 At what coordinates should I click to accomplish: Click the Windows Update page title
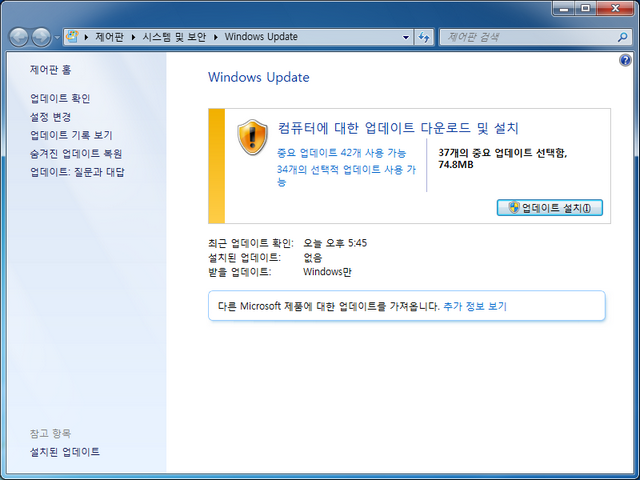pos(259,77)
